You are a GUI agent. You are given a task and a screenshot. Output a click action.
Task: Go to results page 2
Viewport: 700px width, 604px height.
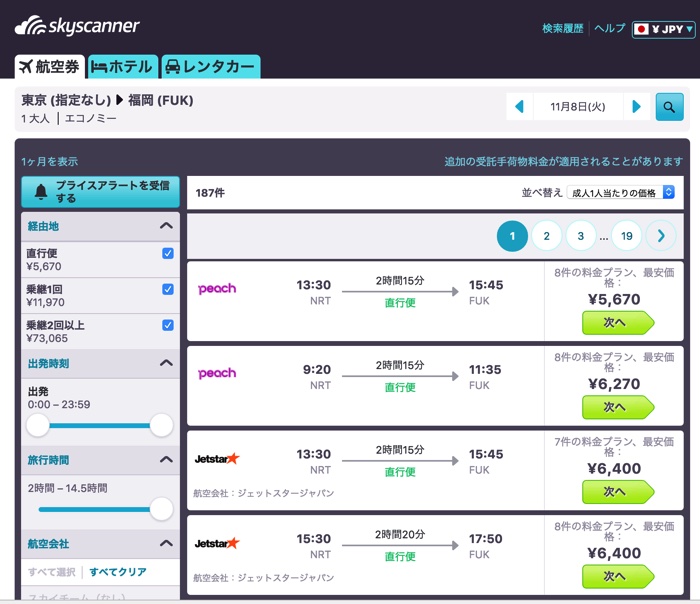click(x=546, y=236)
